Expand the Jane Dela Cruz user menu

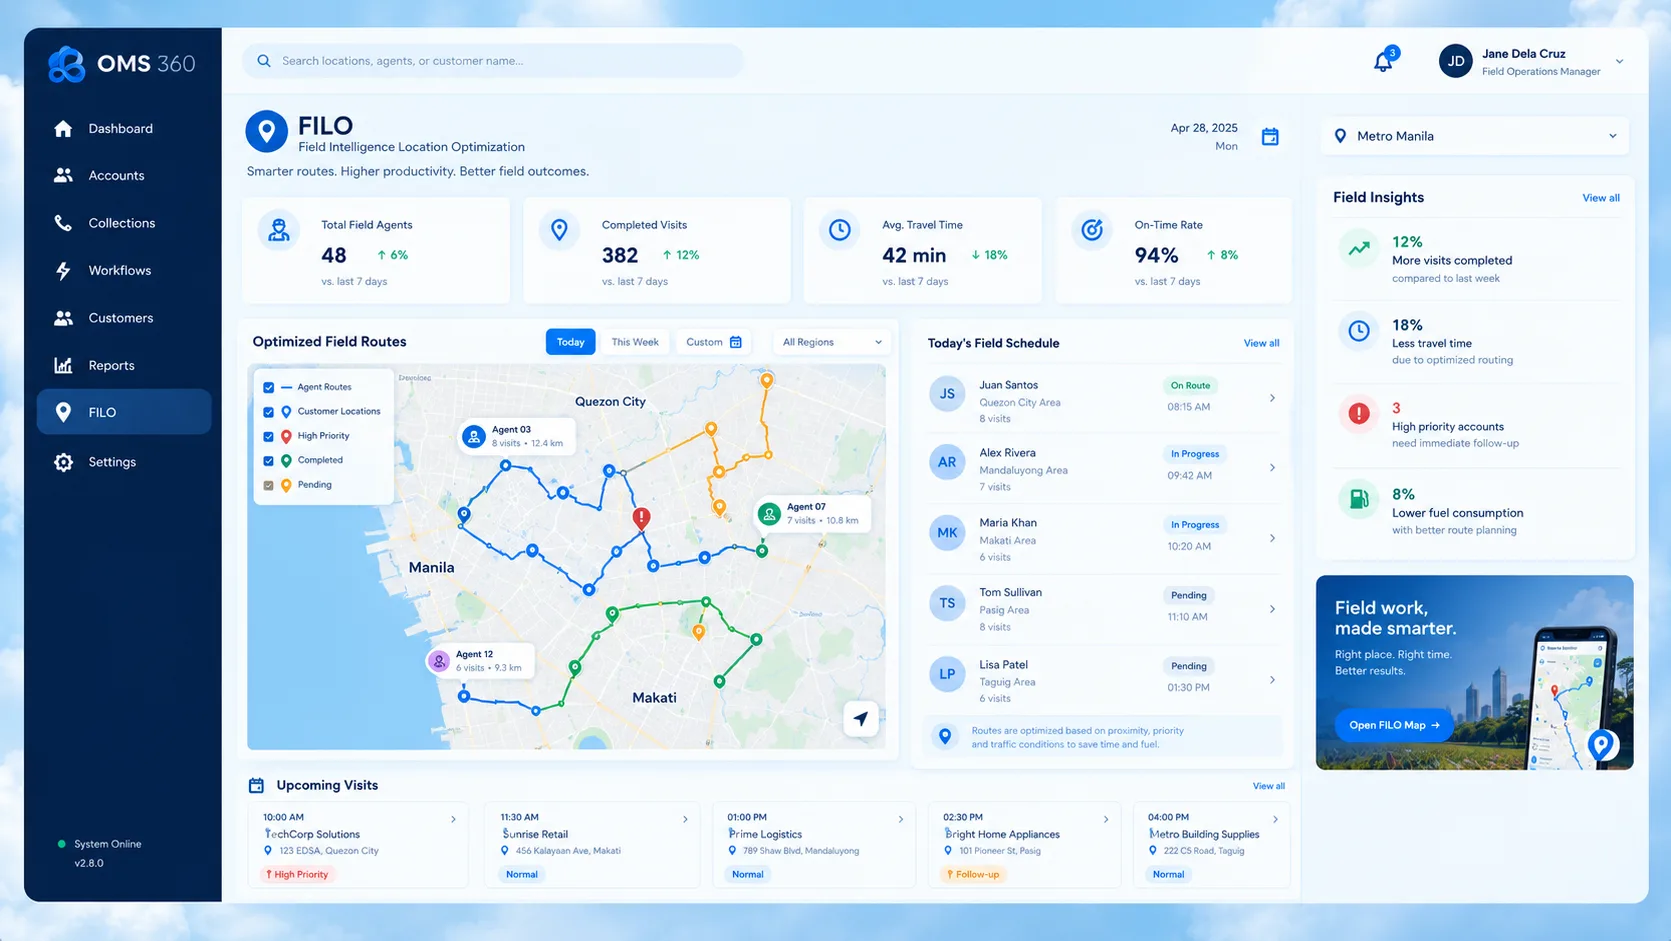tap(1619, 62)
